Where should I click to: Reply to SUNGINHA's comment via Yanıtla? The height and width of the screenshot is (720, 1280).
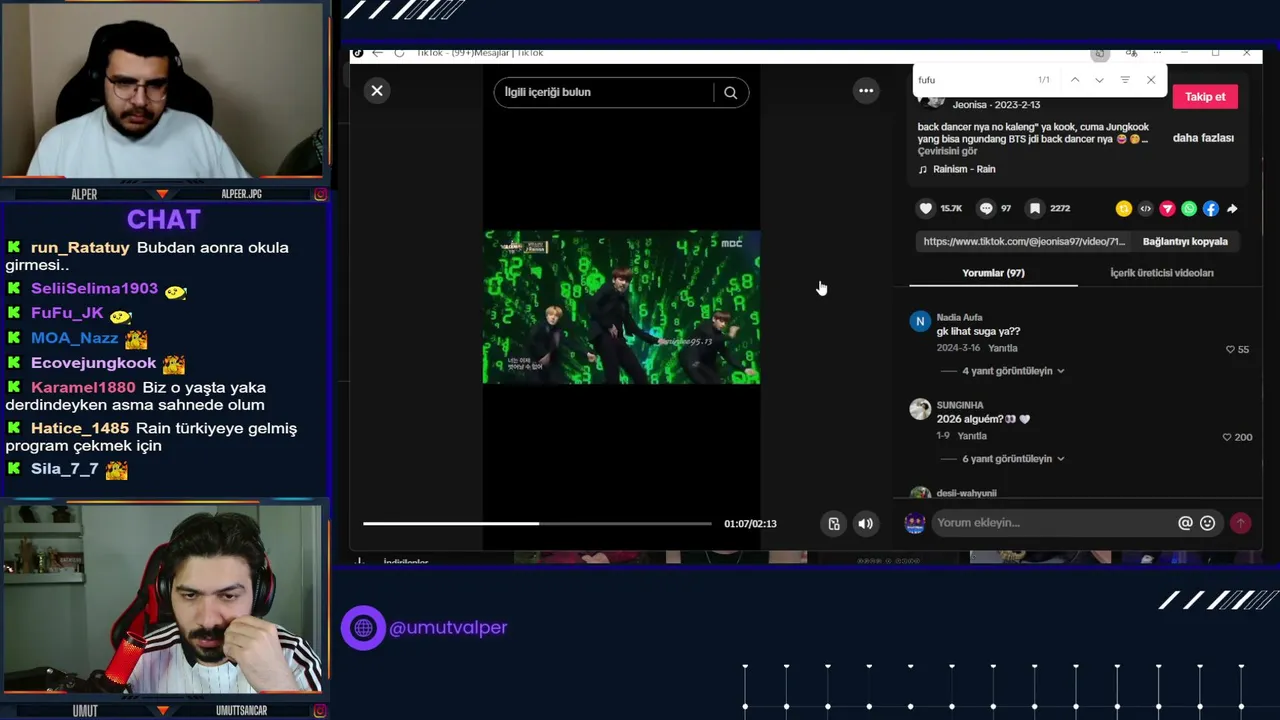[x=972, y=436]
